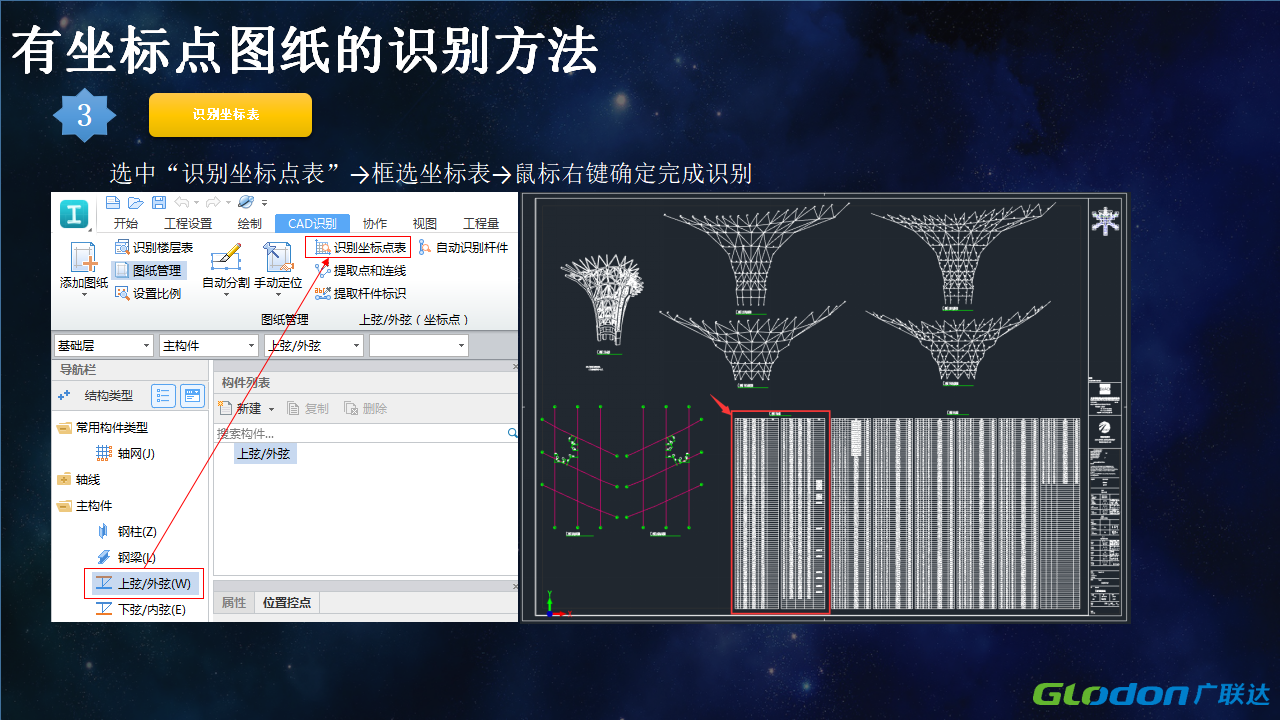Image resolution: width=1280 pixels, height=720 pixels.
Task: Collapse the 主构件 folder
Action: click(x=64, y=506)
